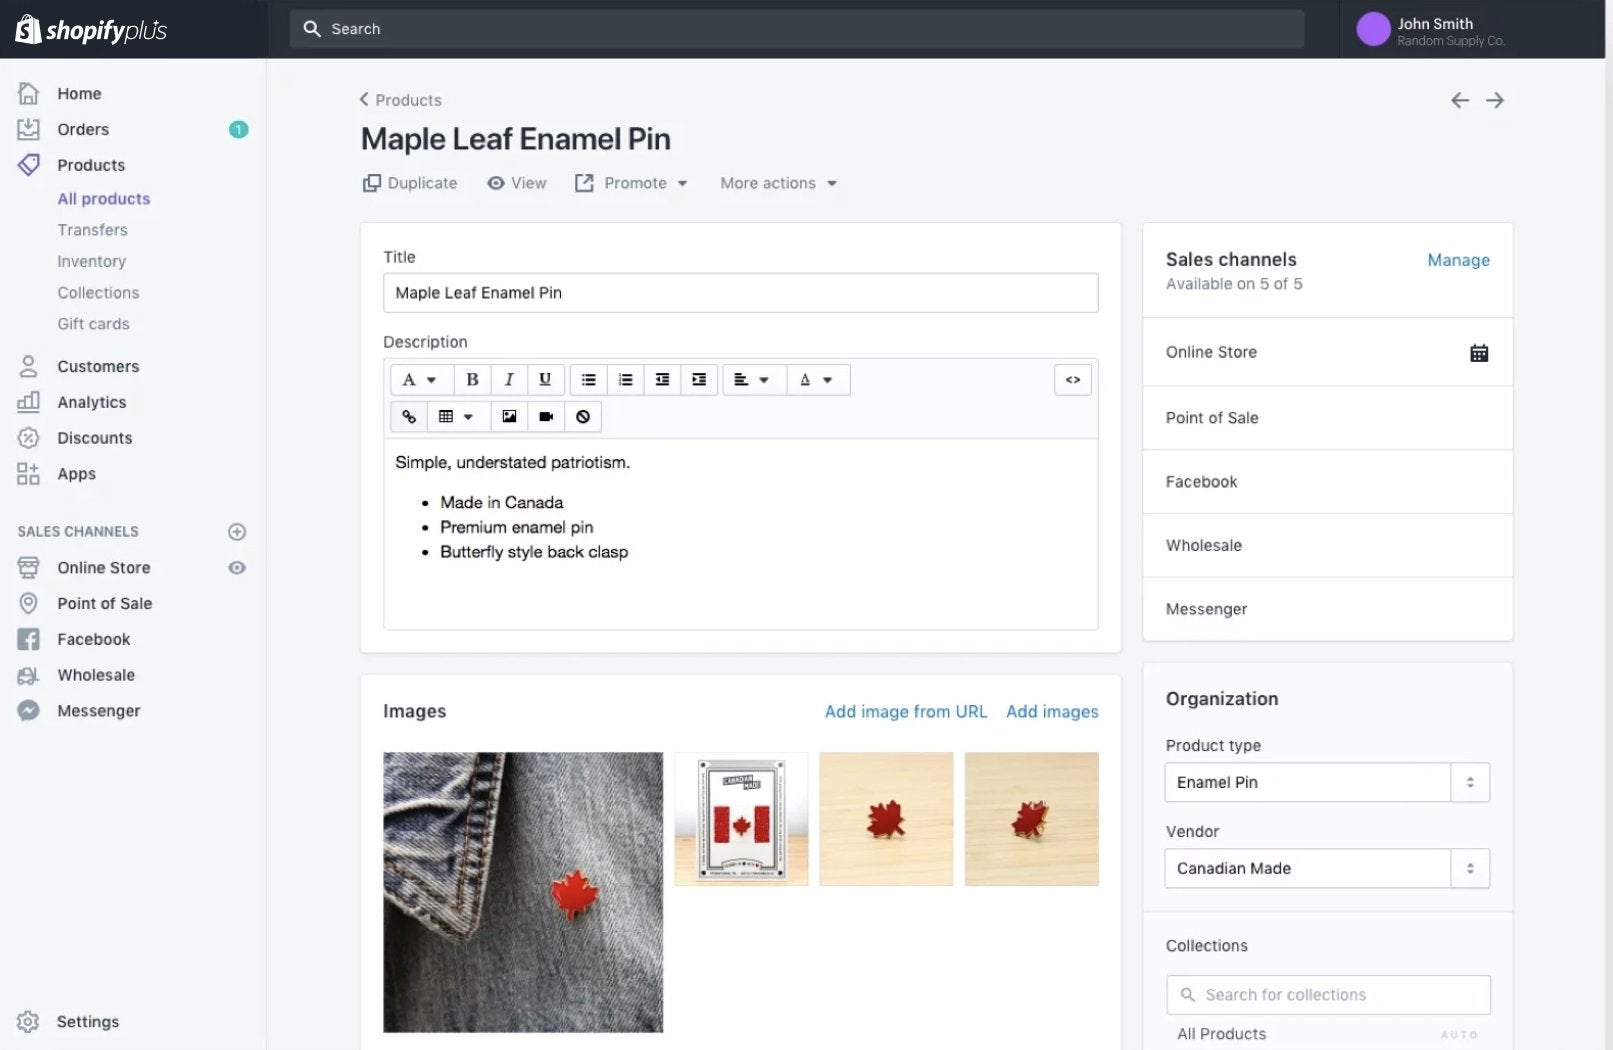Screen dimensions: 1613x1050
Task: Click the insert video icon
Action: click(546, 417)
